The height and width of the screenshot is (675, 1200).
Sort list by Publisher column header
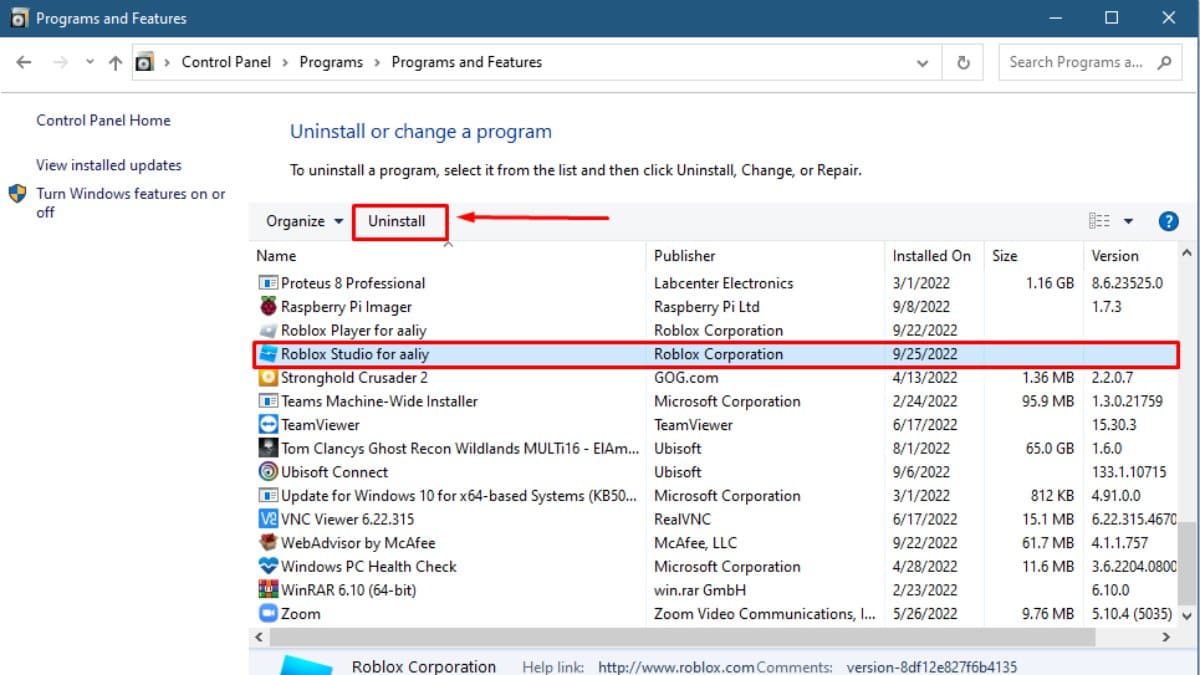coord(685,256)
